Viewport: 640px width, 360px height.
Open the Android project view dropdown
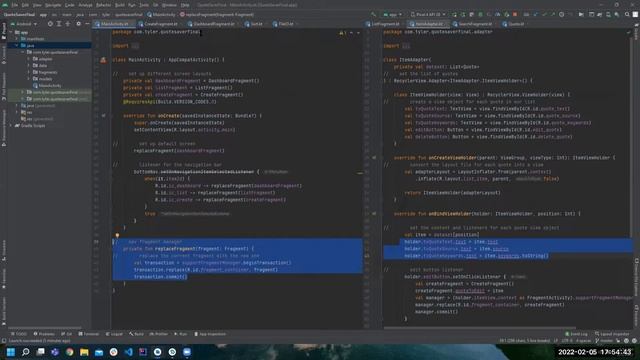coord(24,24)
